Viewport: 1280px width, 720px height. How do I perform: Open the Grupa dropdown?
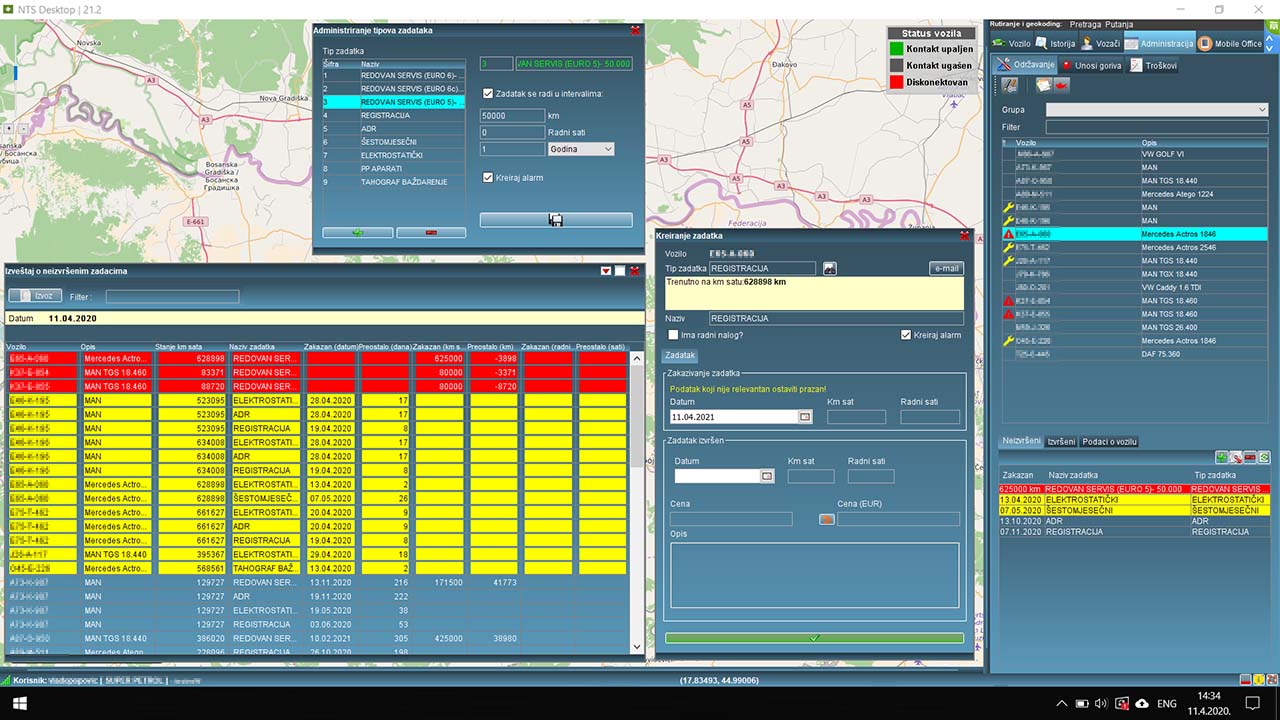point(1156,110)
